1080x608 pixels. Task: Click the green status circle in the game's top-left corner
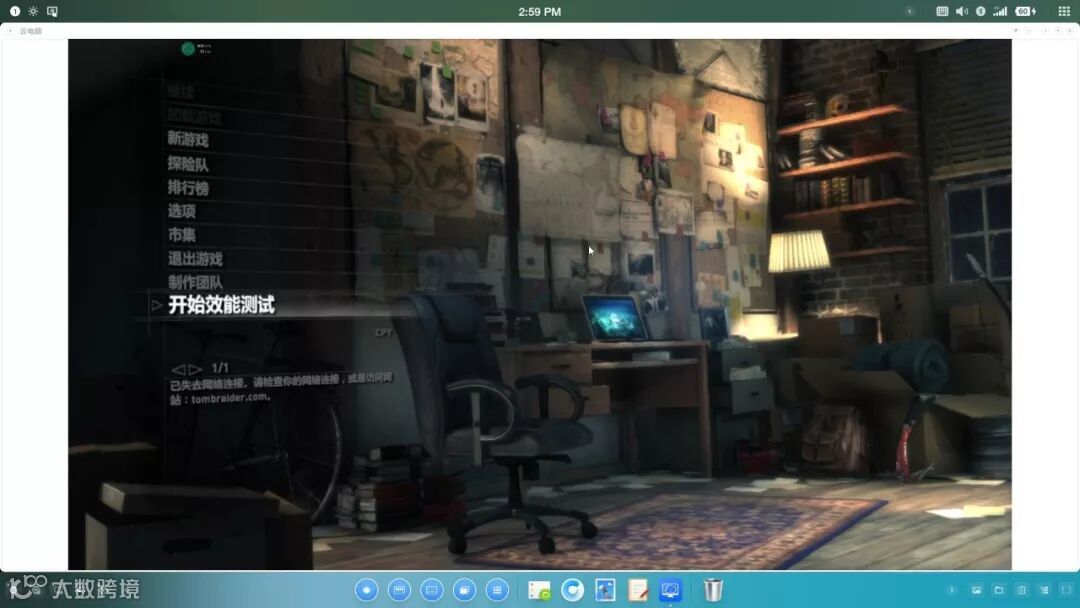click(188, 49)
